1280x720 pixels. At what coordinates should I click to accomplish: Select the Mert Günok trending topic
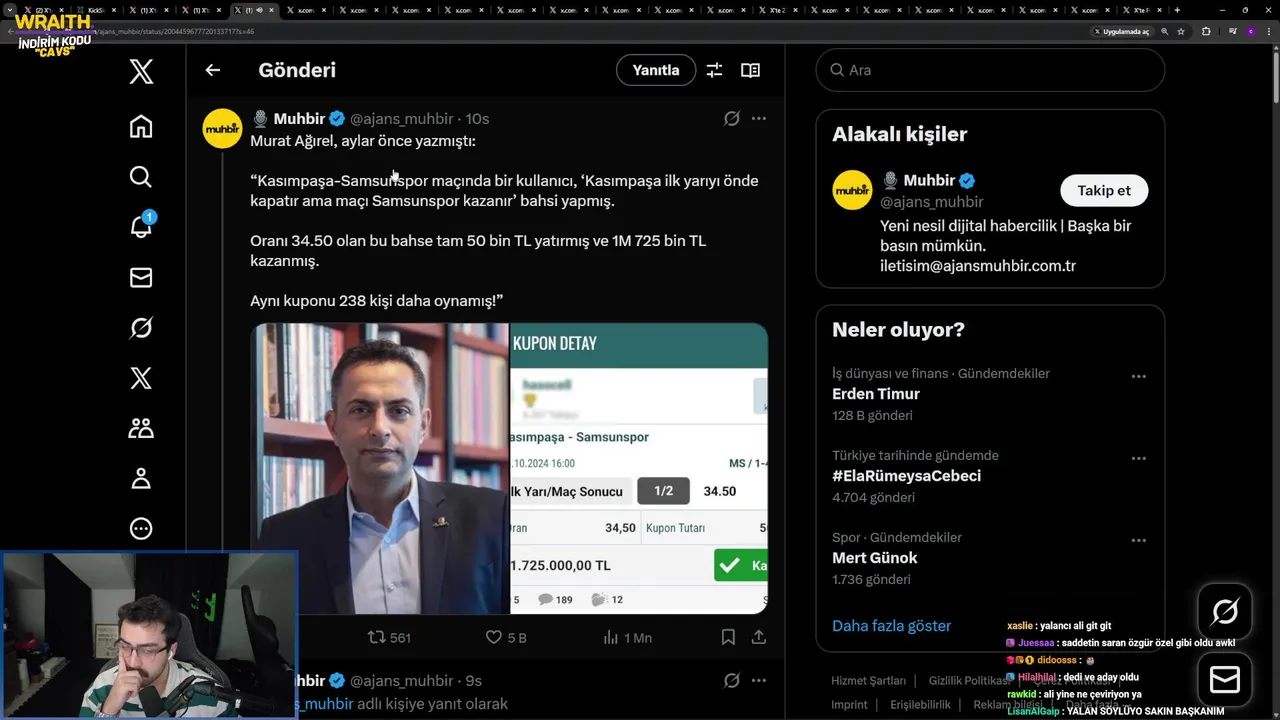[874, 558]
